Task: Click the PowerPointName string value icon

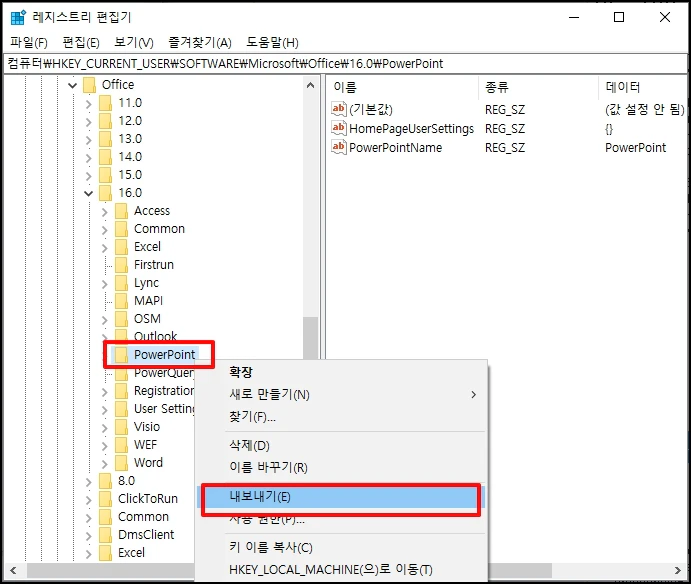Action: (338, 147)
